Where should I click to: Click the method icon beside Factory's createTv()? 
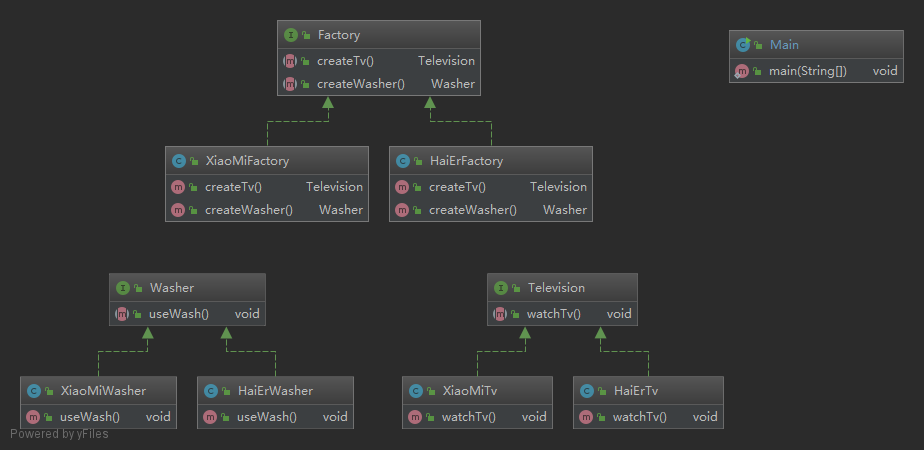[x=290, y=61]
